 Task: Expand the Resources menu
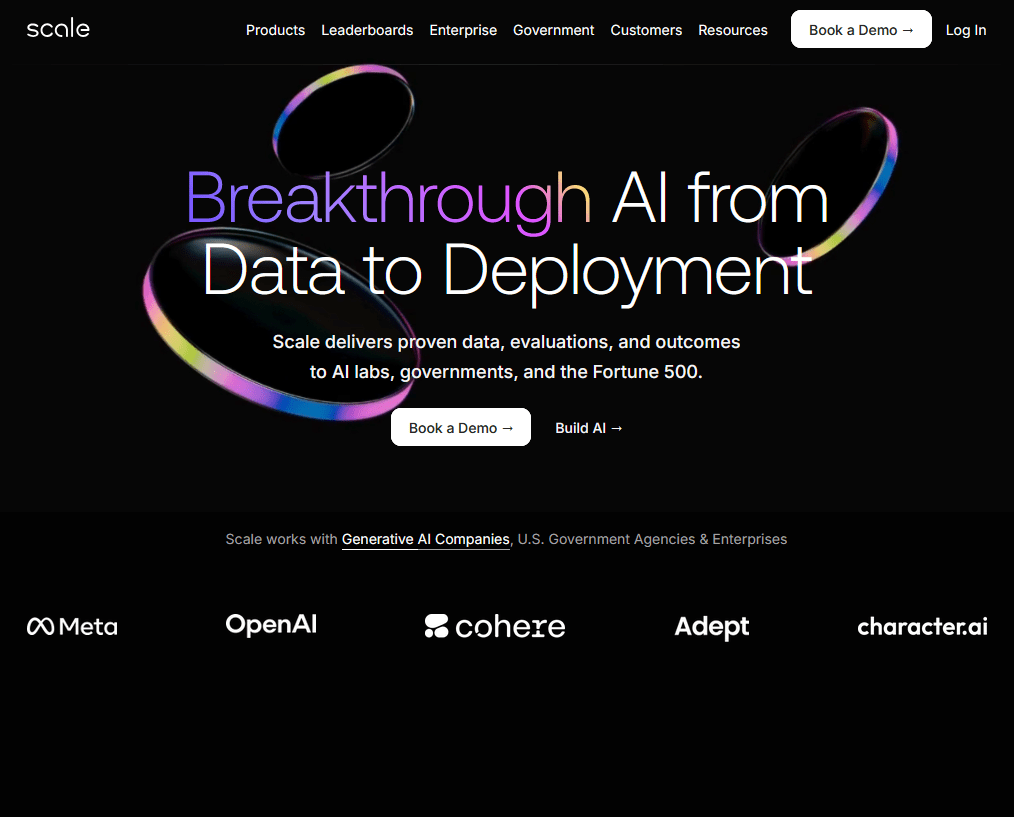coord(732,30)
